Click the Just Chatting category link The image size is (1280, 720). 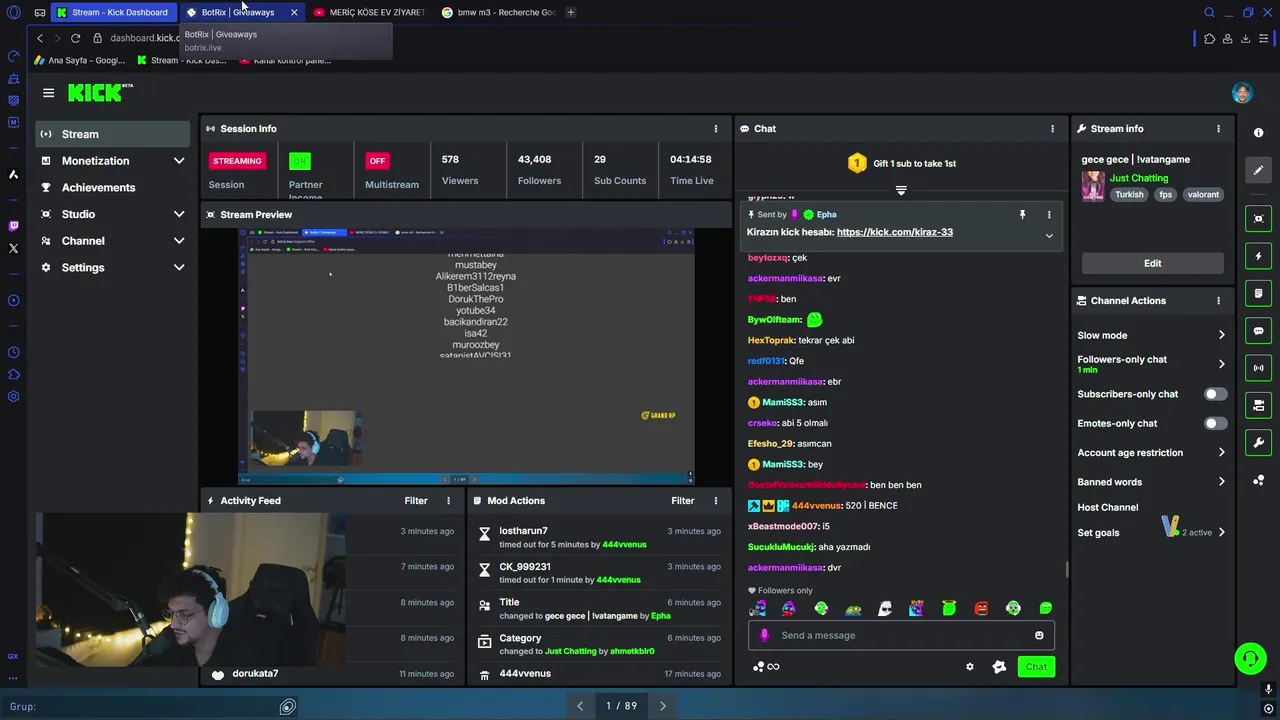coord(1139,178)
